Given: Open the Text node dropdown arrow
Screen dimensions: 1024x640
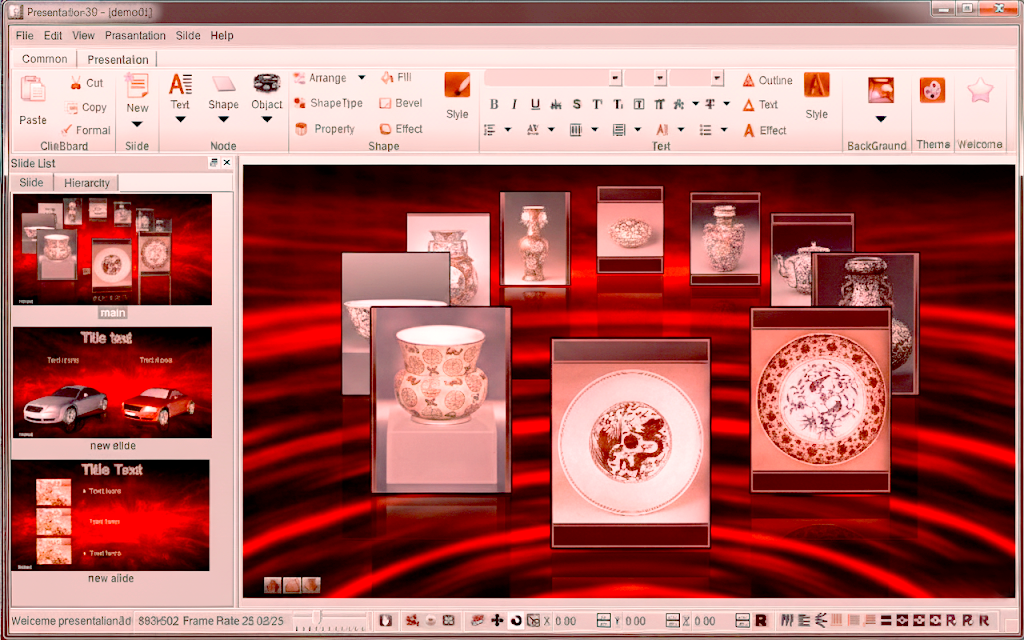Looking at the screenshot, I should point(180,121).
